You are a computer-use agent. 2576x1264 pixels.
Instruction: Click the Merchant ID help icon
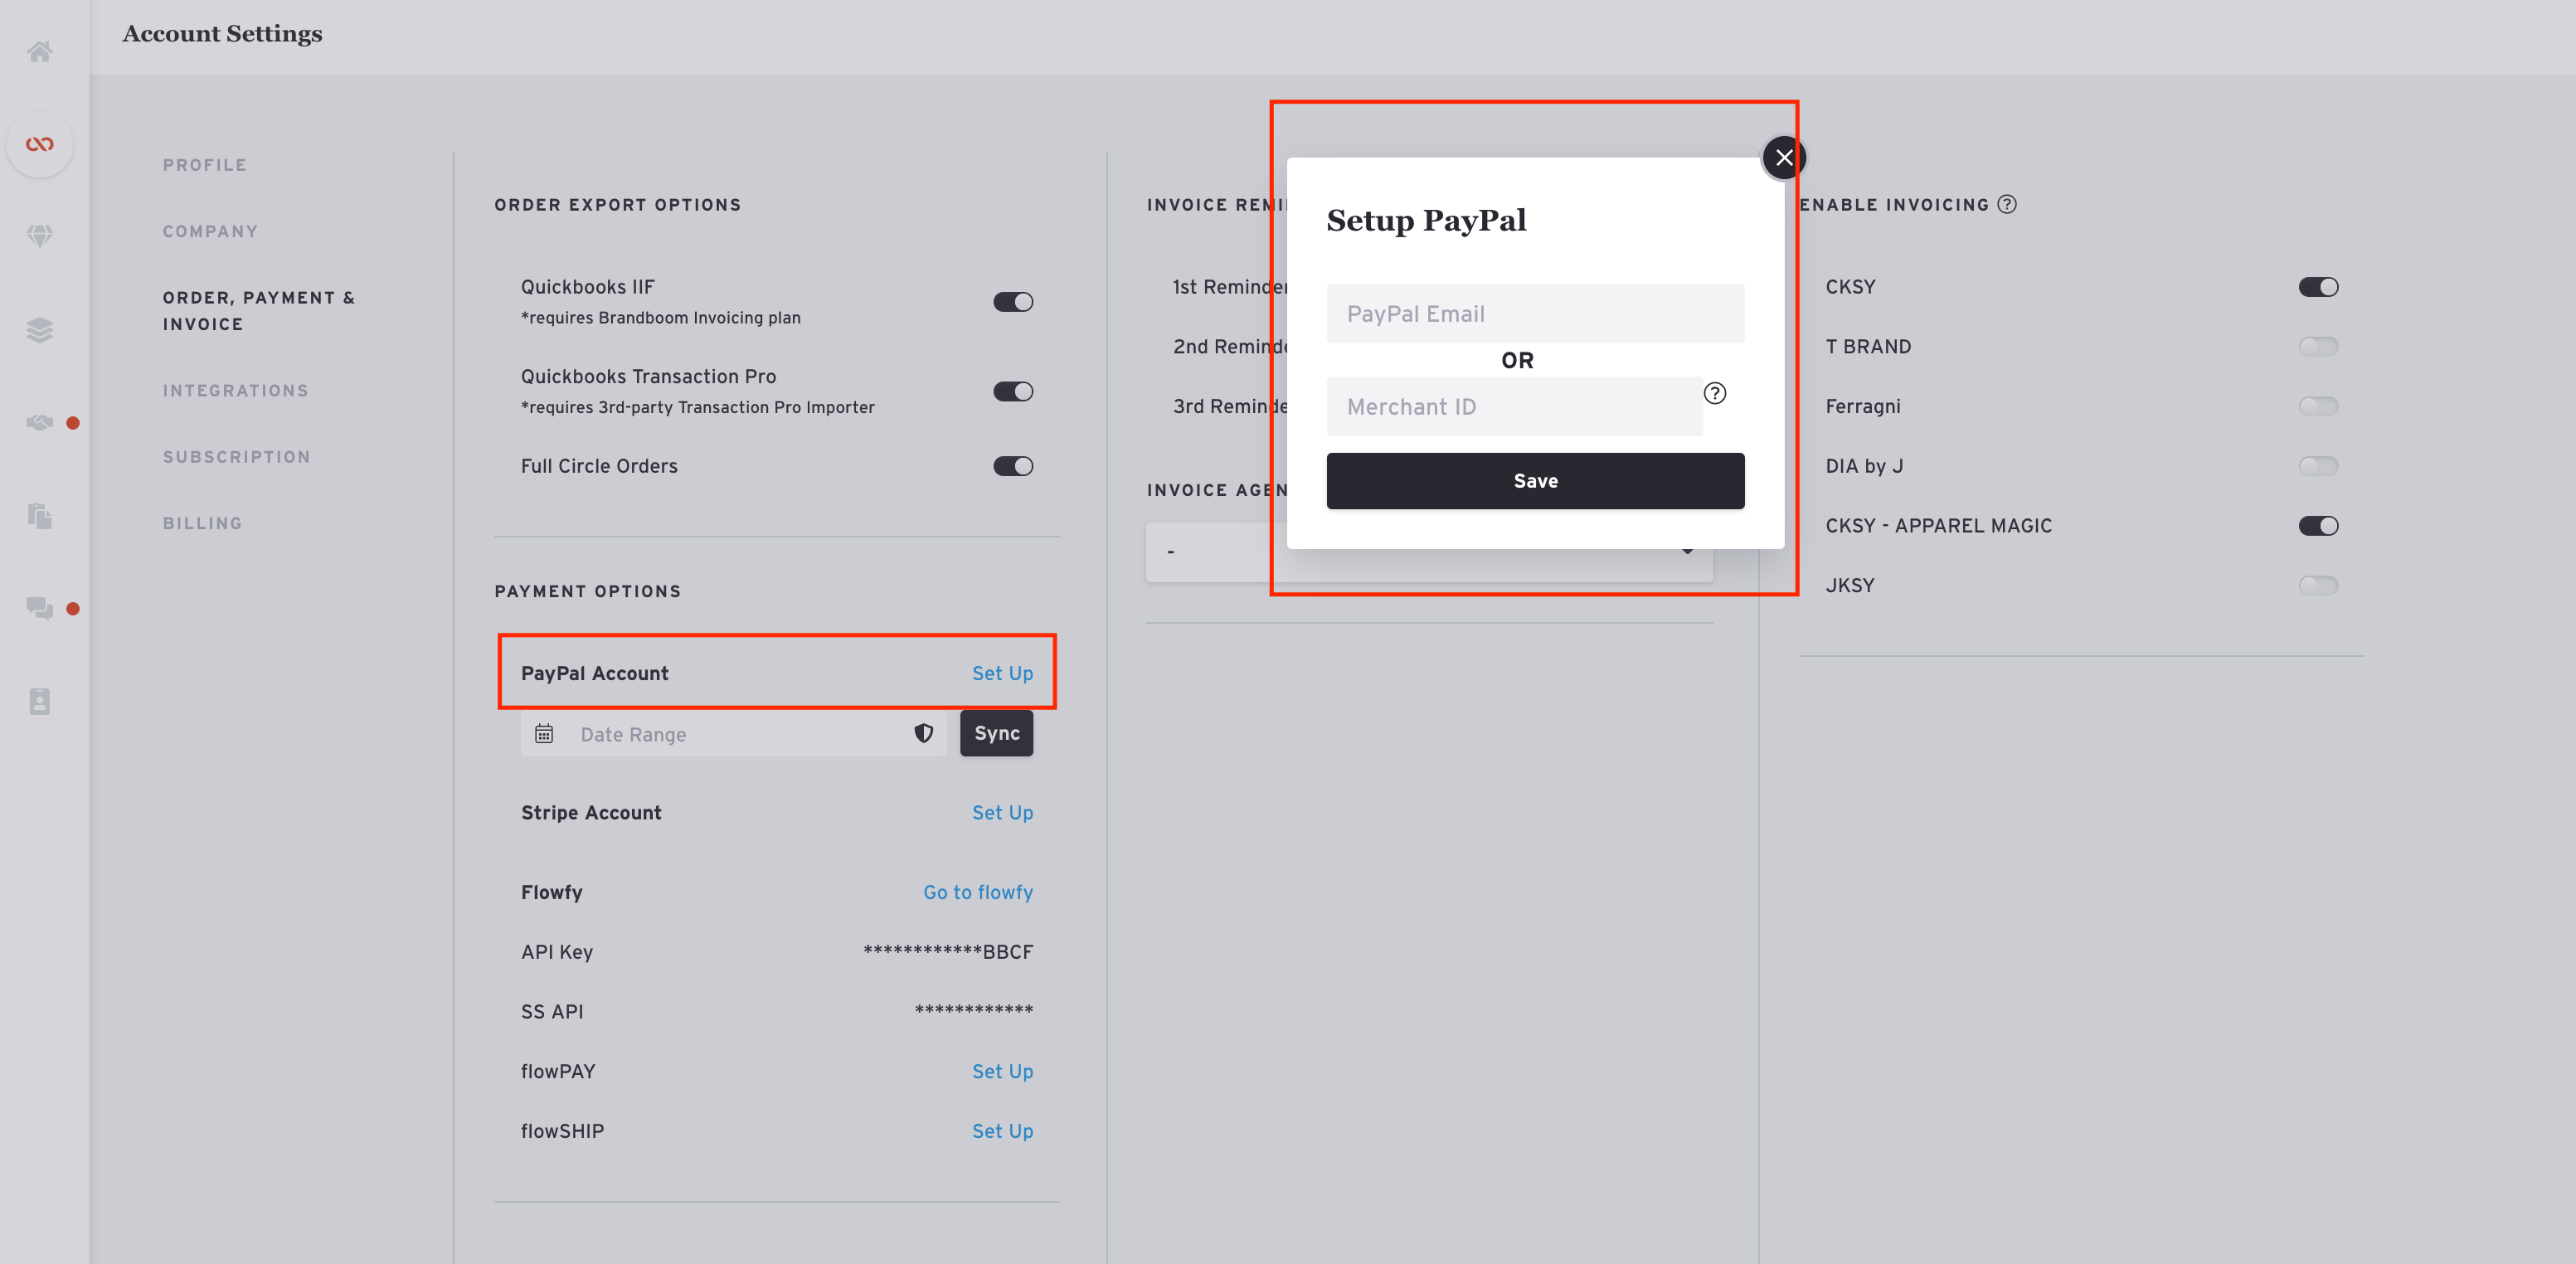point(1715,393)
